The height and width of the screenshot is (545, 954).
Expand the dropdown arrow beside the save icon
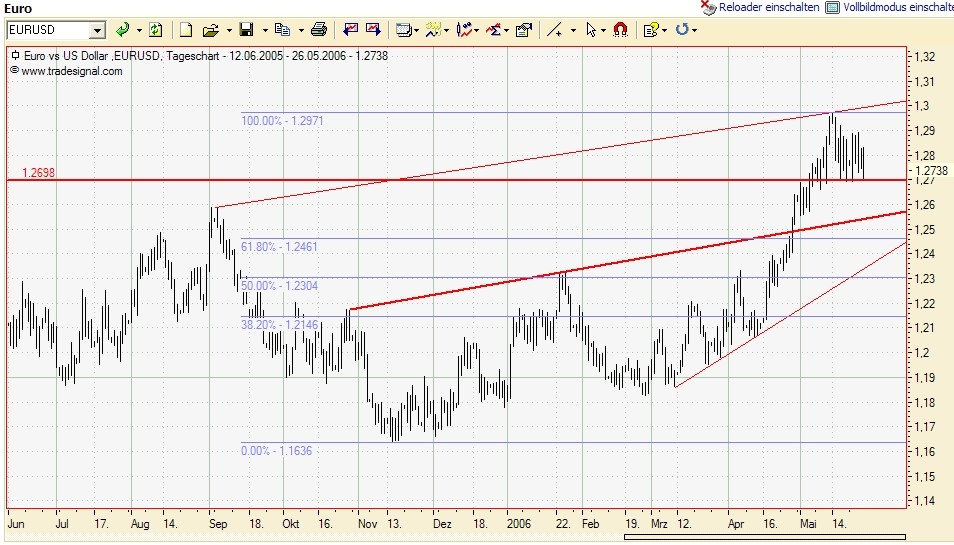coord(264,30)
